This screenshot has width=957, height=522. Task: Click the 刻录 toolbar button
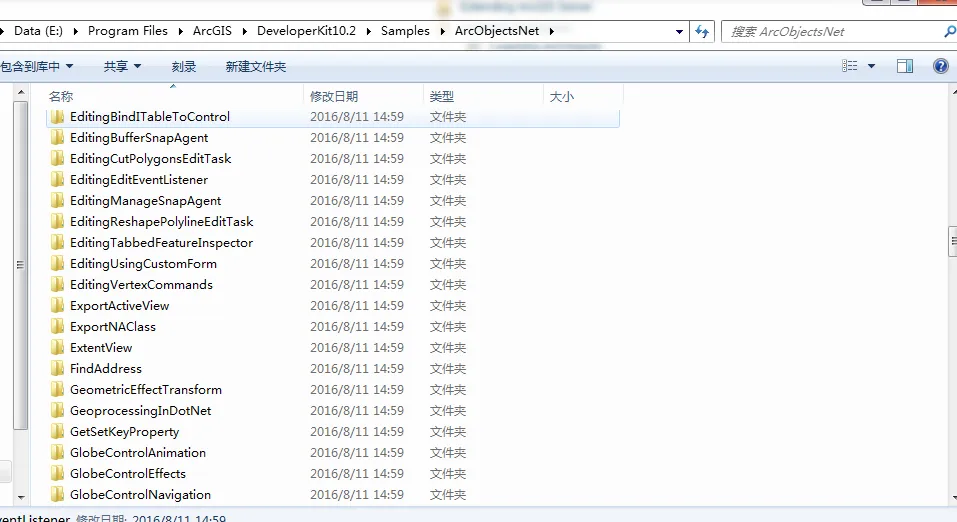[x=184, y=67]
